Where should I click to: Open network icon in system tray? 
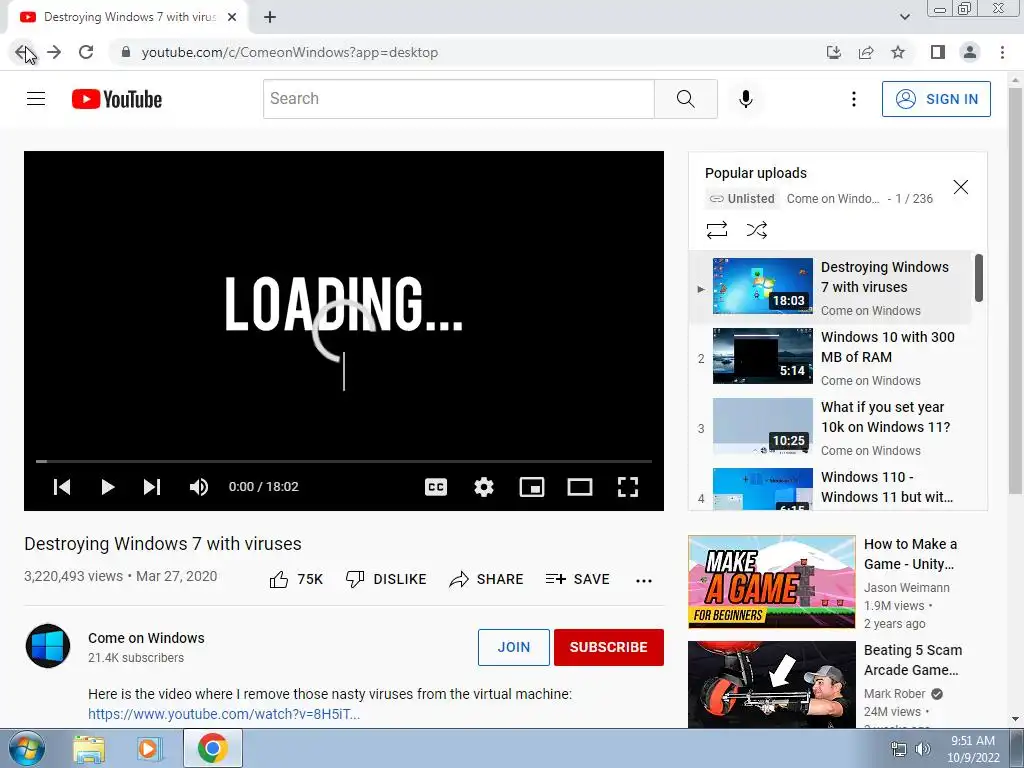(899, 749)
